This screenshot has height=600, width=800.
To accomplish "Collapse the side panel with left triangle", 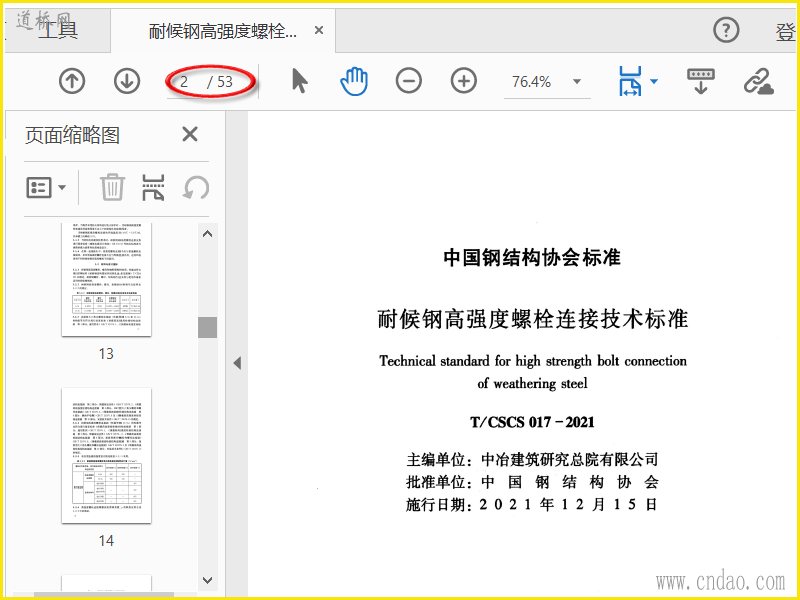I will point(237,363).
